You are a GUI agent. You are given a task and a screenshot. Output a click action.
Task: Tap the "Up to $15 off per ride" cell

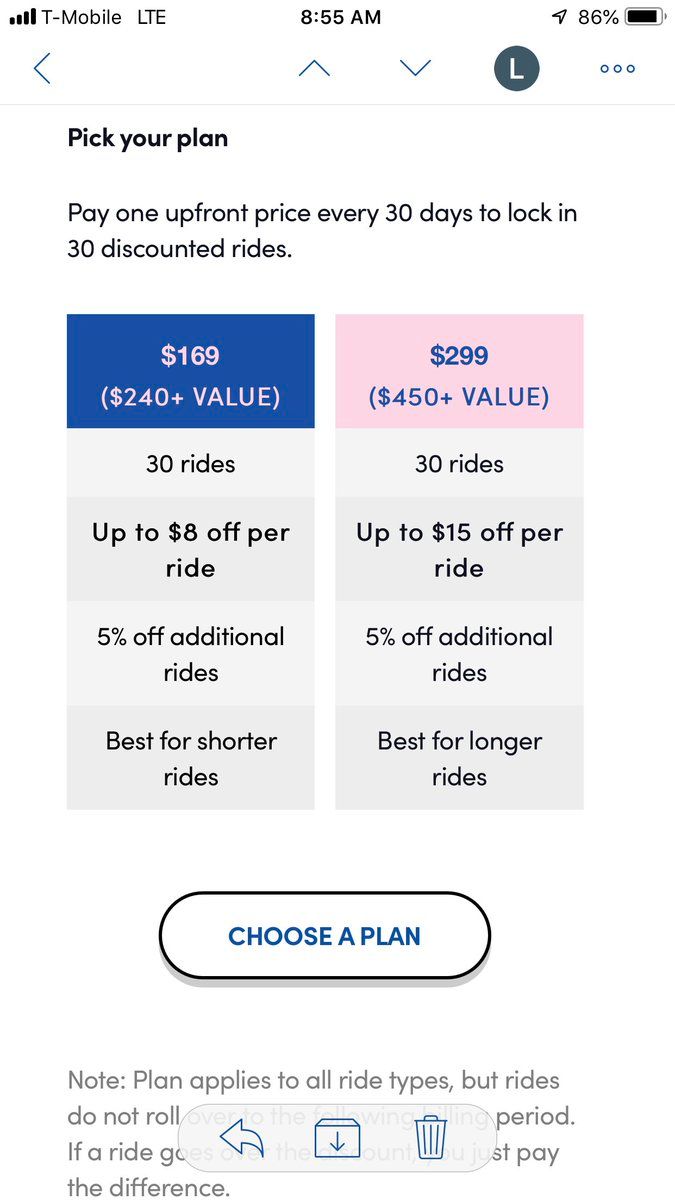[x=459, y=550]
